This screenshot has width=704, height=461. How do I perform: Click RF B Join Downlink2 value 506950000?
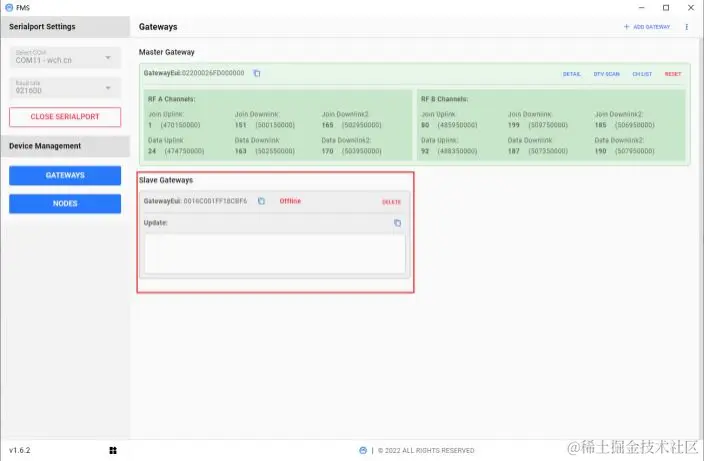(634, 125)
